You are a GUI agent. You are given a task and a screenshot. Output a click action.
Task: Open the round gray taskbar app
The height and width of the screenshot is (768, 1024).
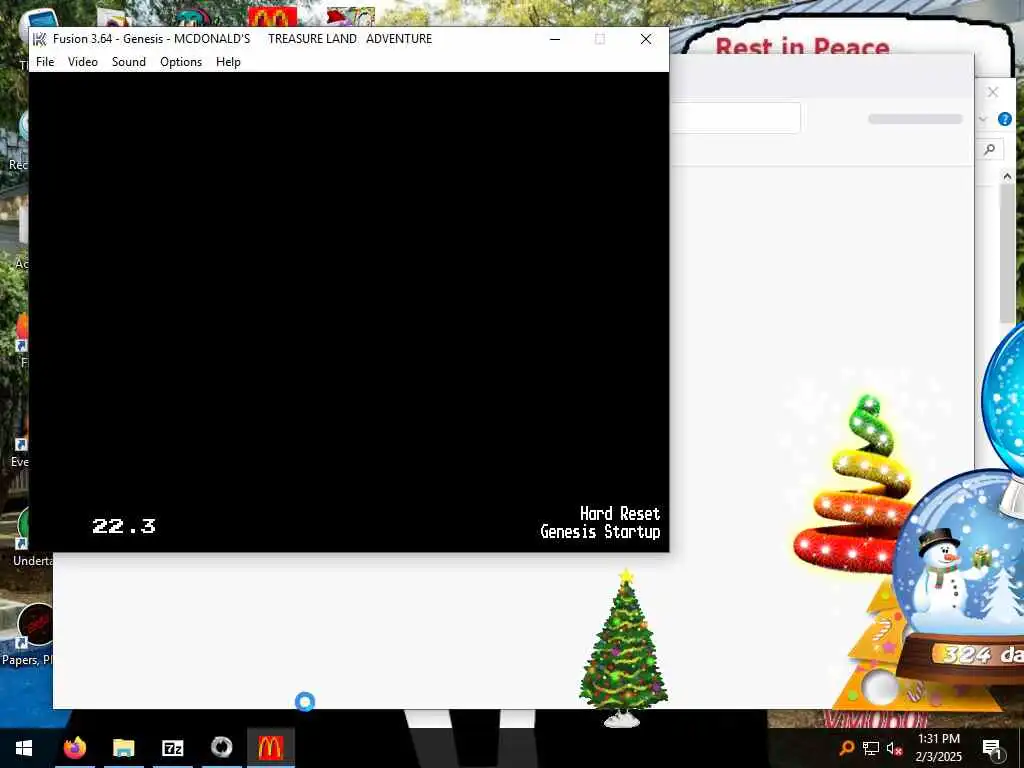coord(221,748)
